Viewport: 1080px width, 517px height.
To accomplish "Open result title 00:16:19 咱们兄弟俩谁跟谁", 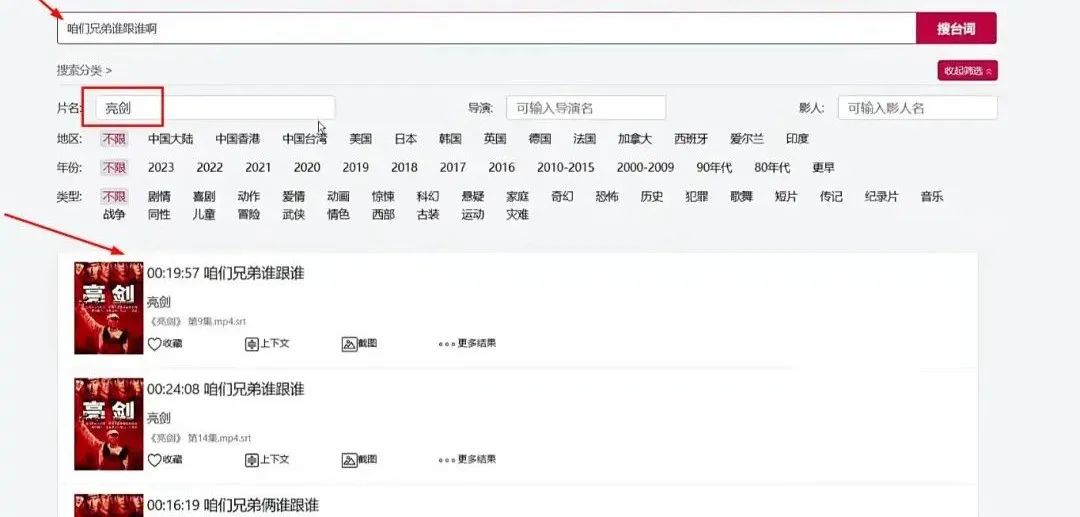I will pyautogui.click(x=233, y=505).
